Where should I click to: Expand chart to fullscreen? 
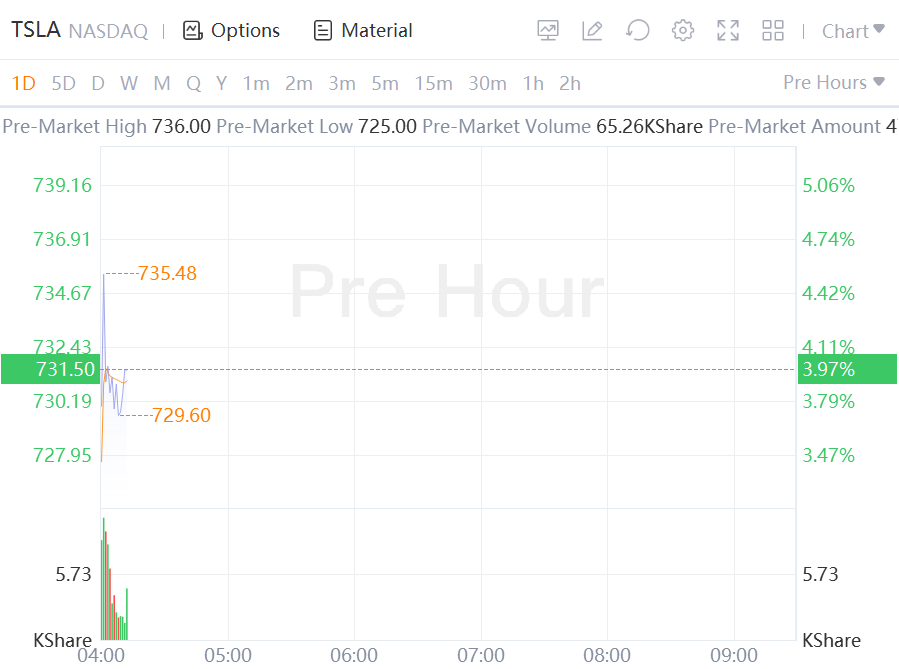[728, 31]
